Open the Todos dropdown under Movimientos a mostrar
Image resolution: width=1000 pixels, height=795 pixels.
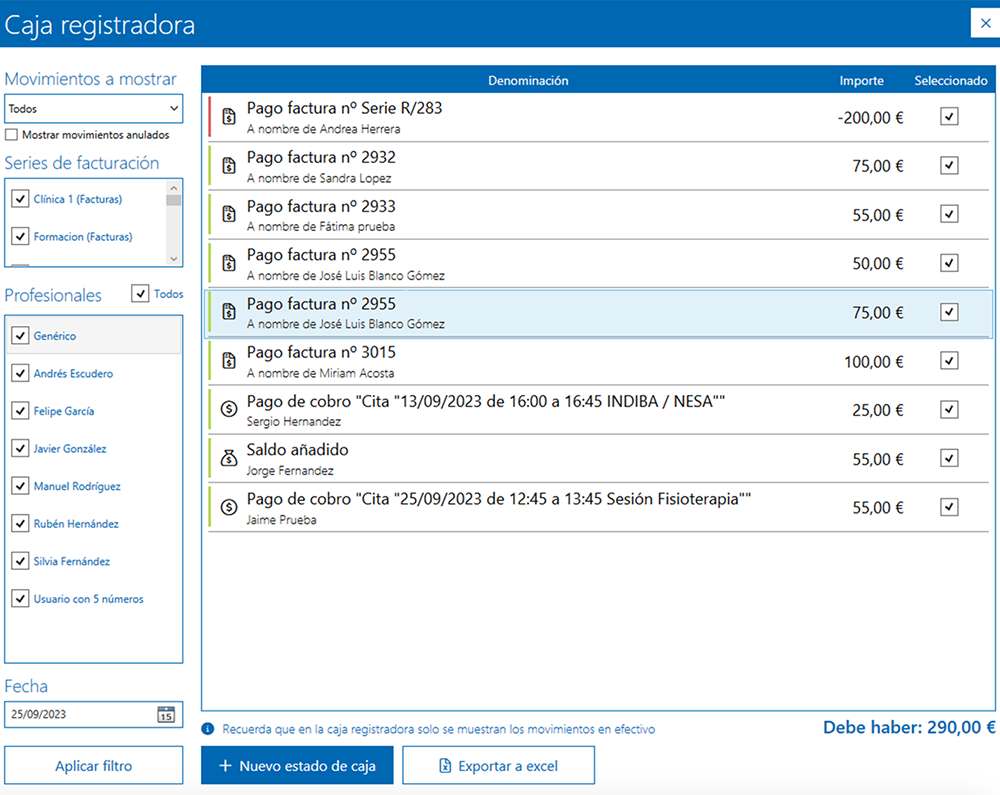tap(93, 108)
